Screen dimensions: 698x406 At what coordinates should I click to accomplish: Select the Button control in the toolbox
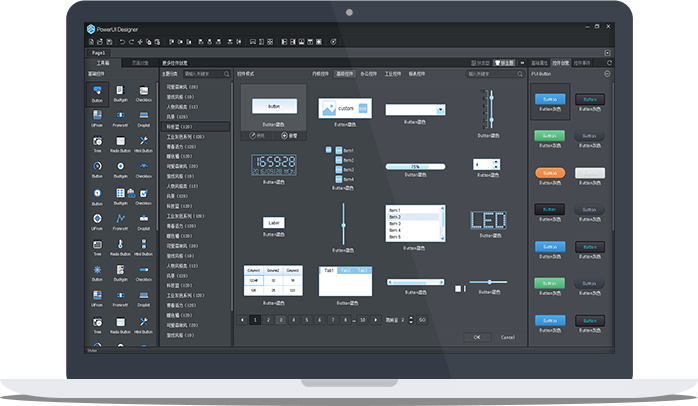97,93
